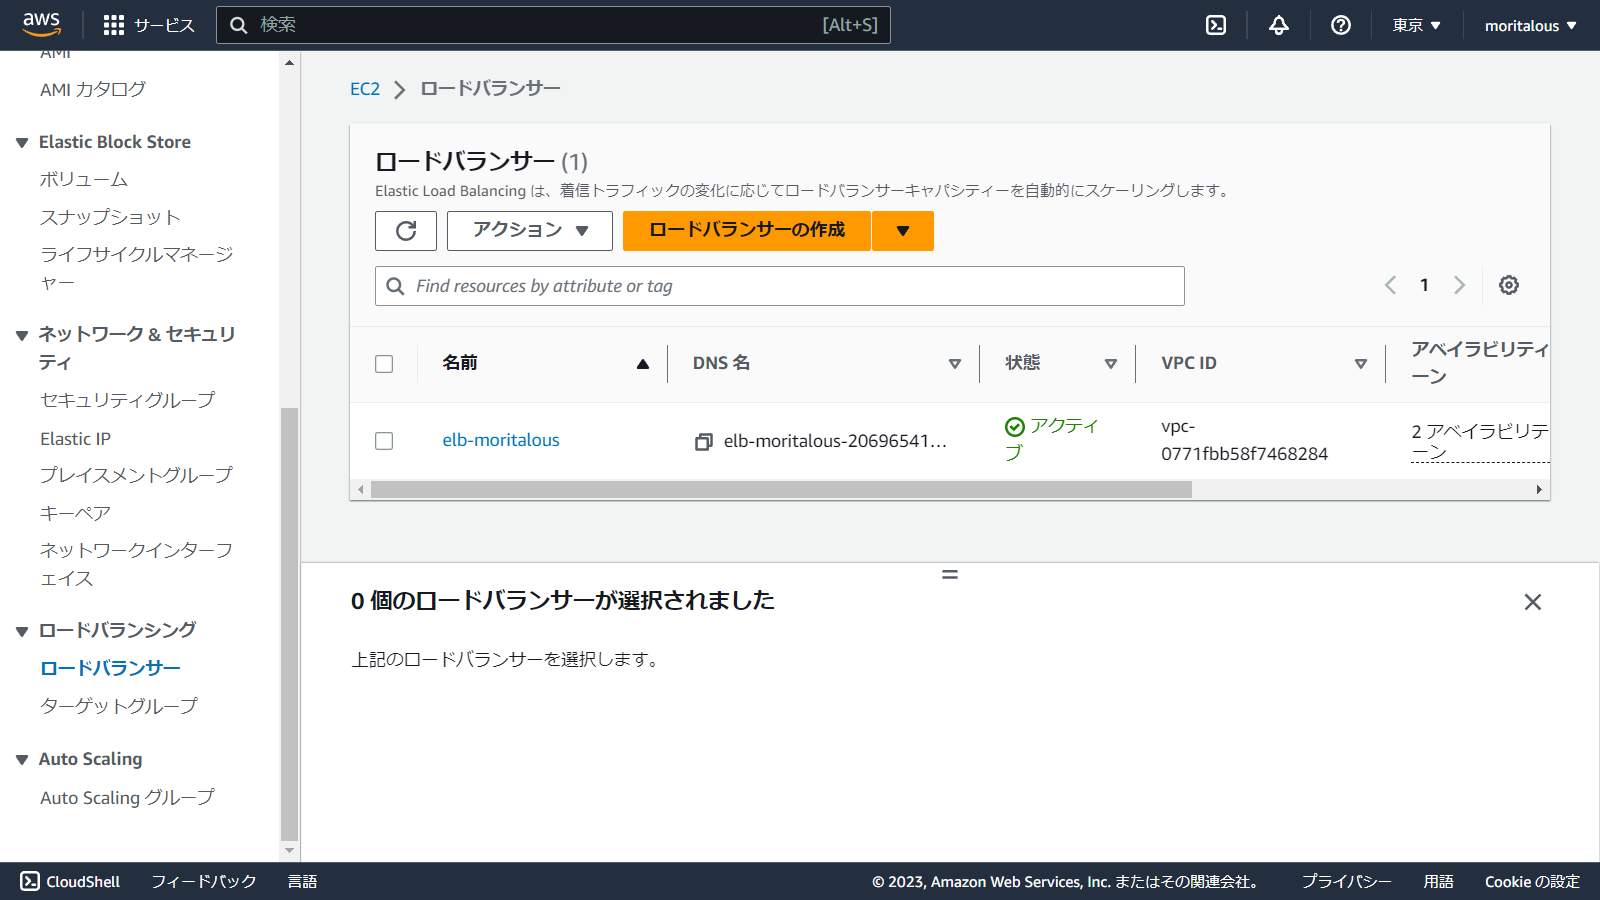Viewport: 1600px width, 900px height.
Task: Select the elb-moritalous row checkbox
Action: [384, 441]
